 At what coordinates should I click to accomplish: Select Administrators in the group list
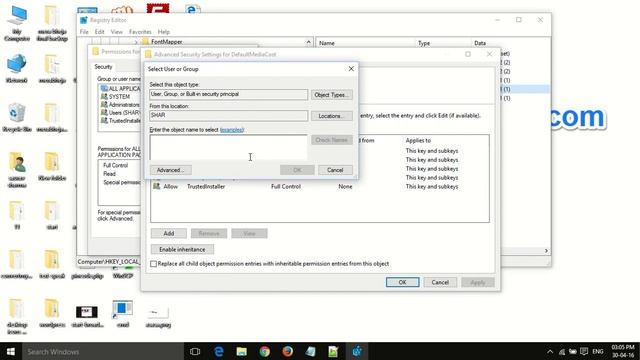pyautogui.click(x=120, y=105)
